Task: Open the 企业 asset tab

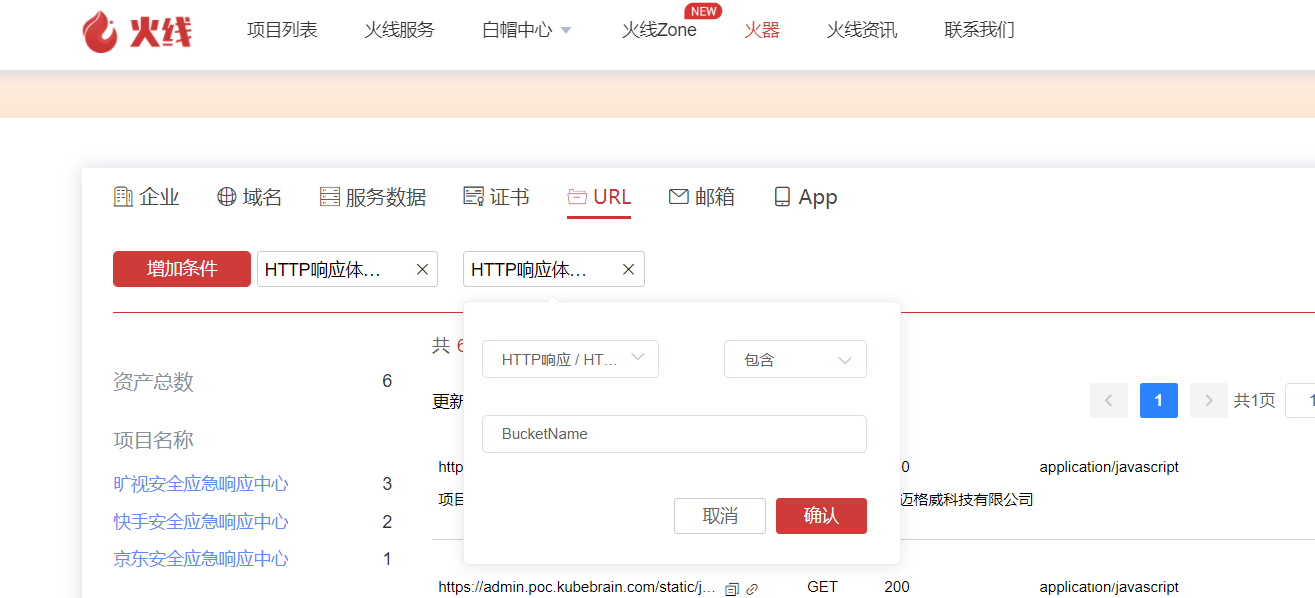Action: 147,197
